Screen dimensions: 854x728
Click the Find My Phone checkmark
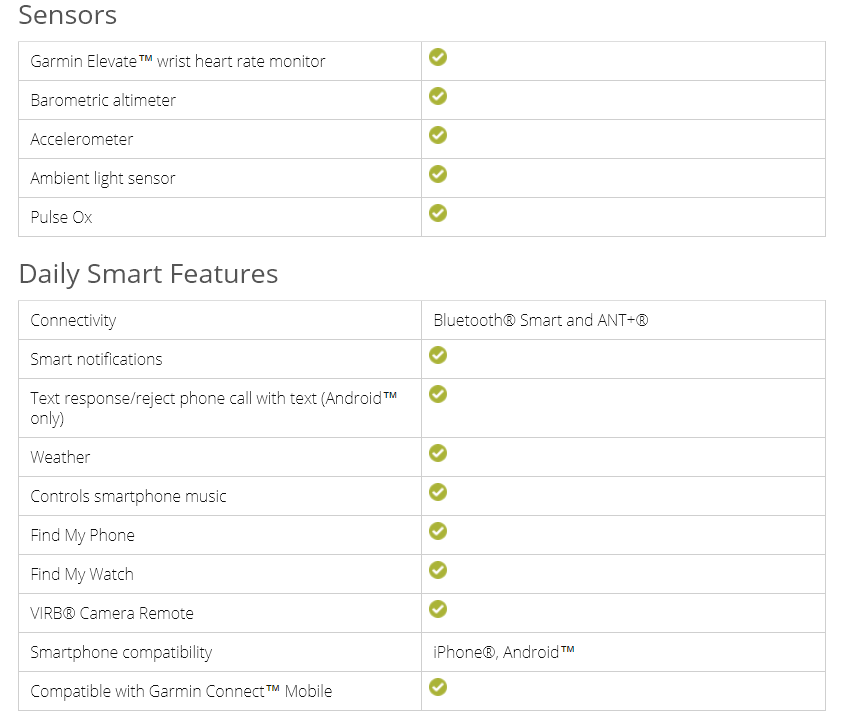point(438,531)
